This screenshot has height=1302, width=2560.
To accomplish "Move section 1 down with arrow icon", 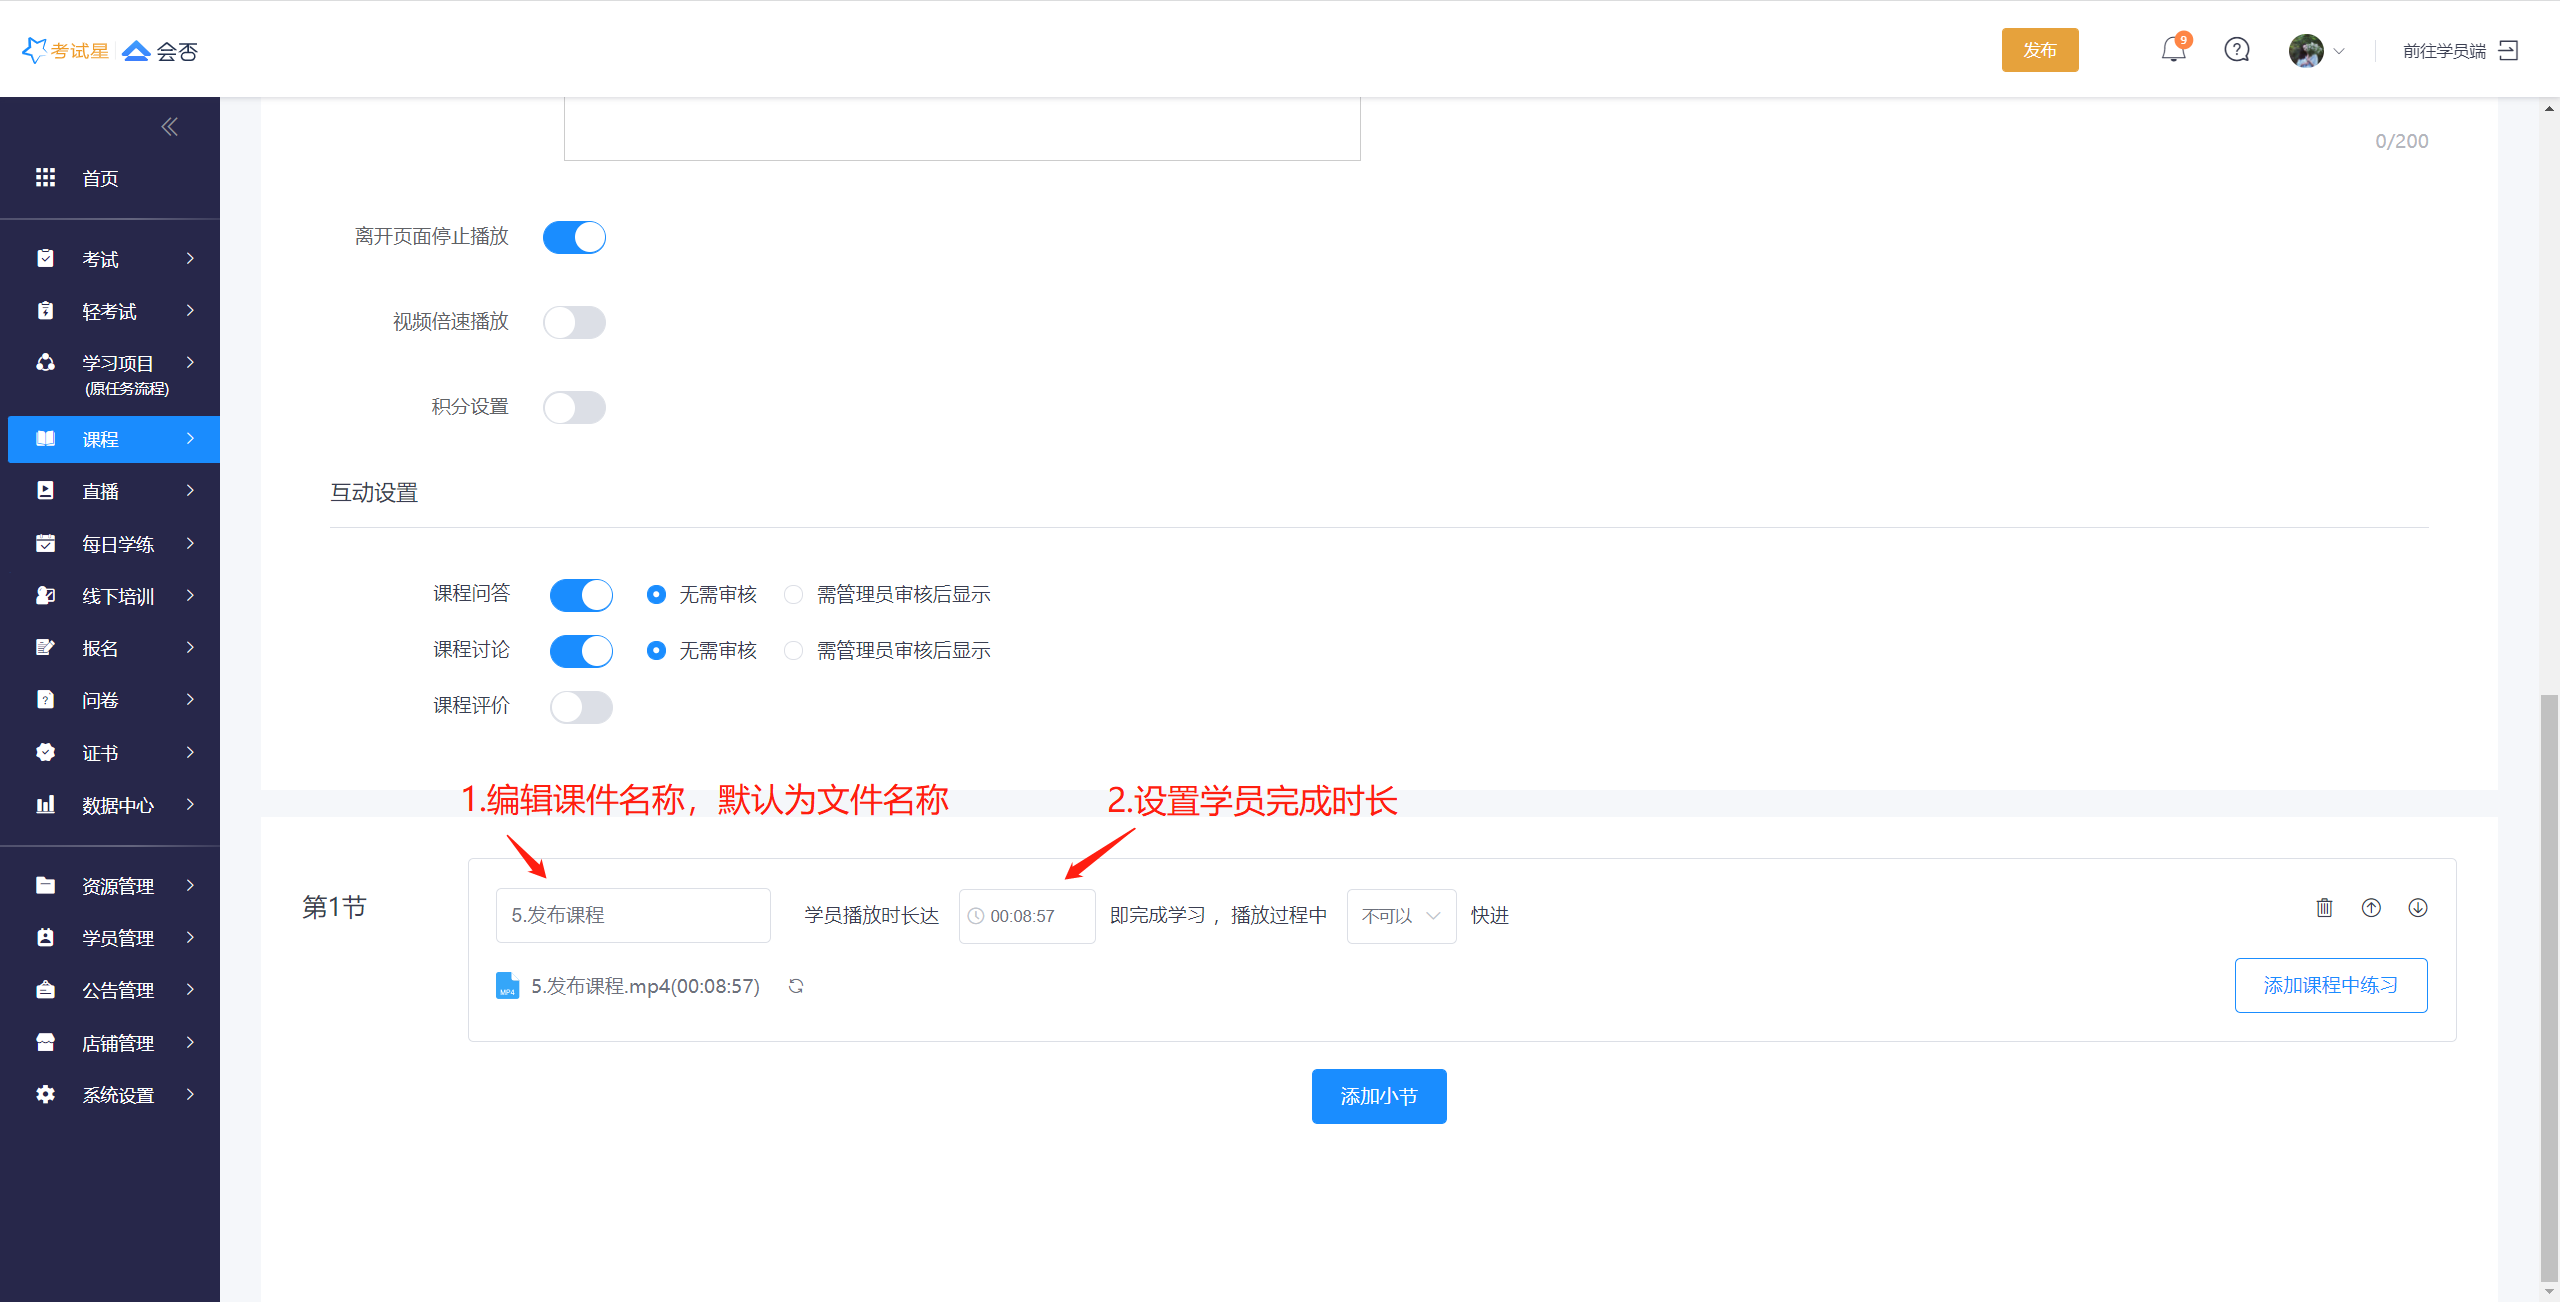I will [2418, 908].
